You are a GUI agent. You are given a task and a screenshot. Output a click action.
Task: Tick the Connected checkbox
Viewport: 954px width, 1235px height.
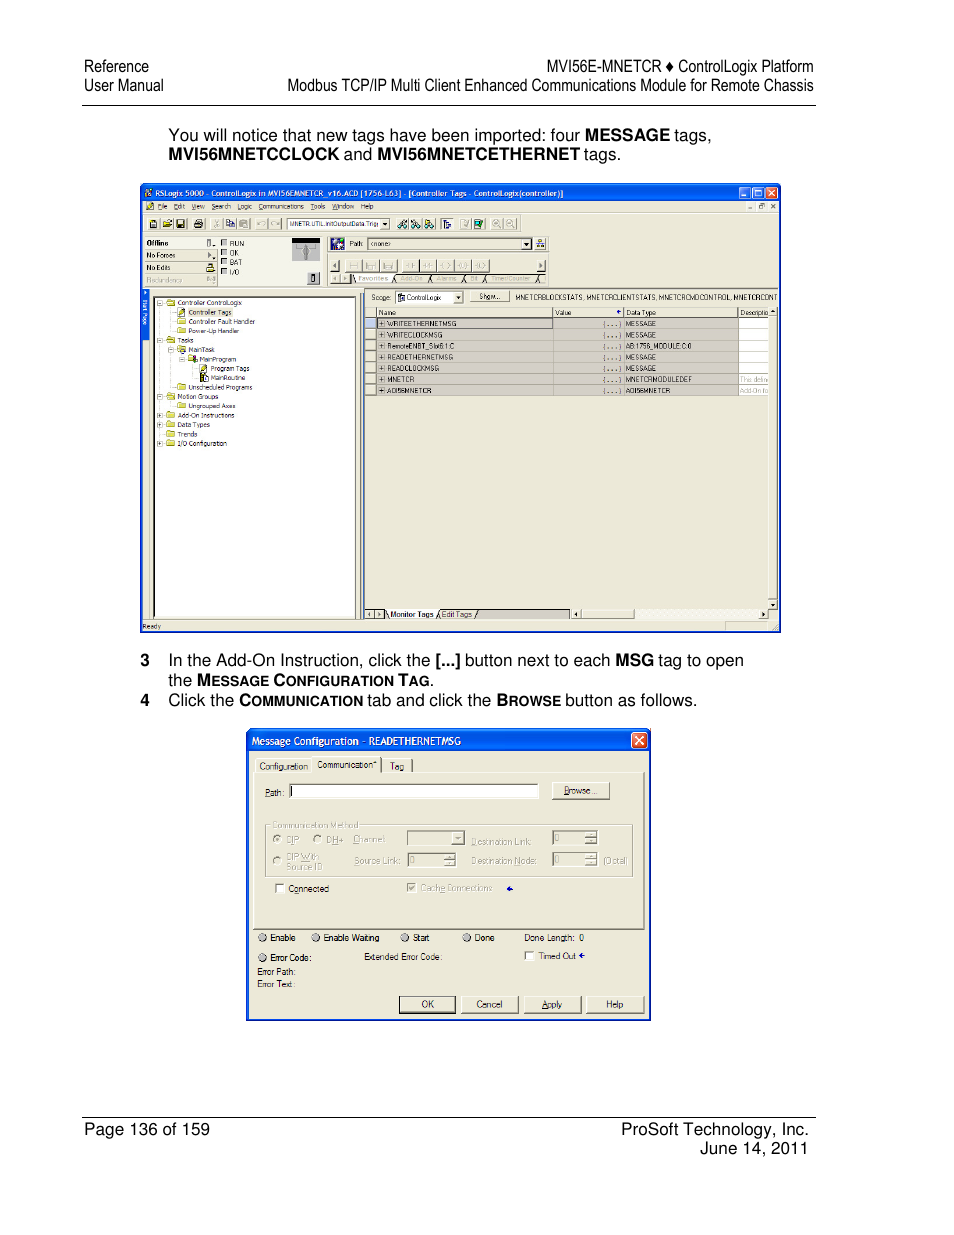(280, 888)
